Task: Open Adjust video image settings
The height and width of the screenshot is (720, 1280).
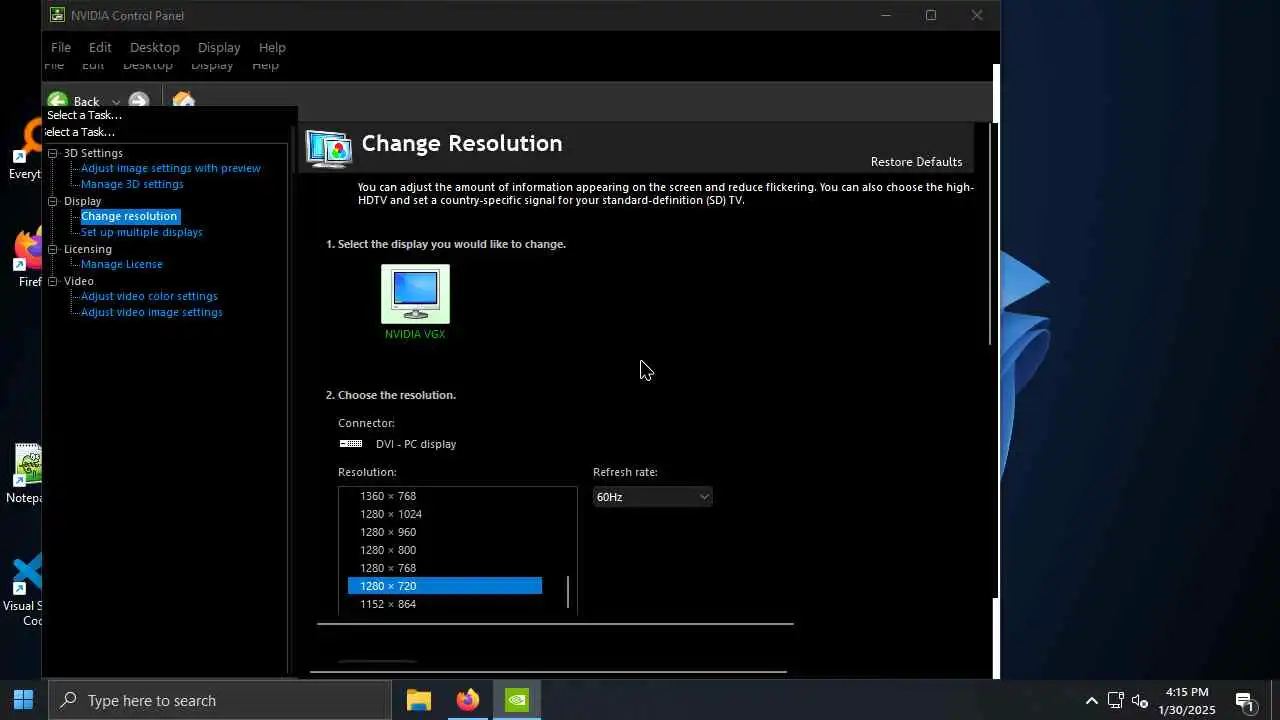Action: tap(152, 312)
